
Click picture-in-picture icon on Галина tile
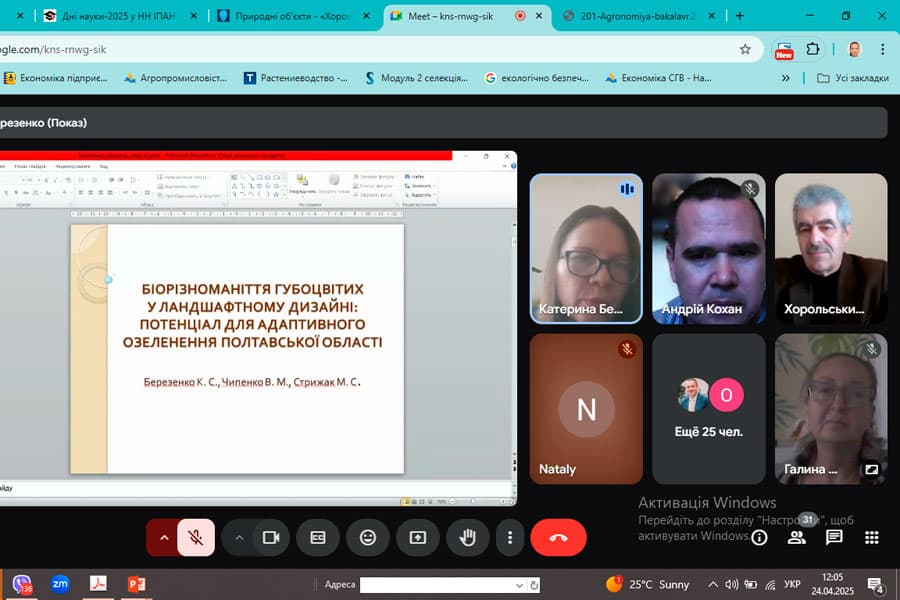tap(871, 469)
